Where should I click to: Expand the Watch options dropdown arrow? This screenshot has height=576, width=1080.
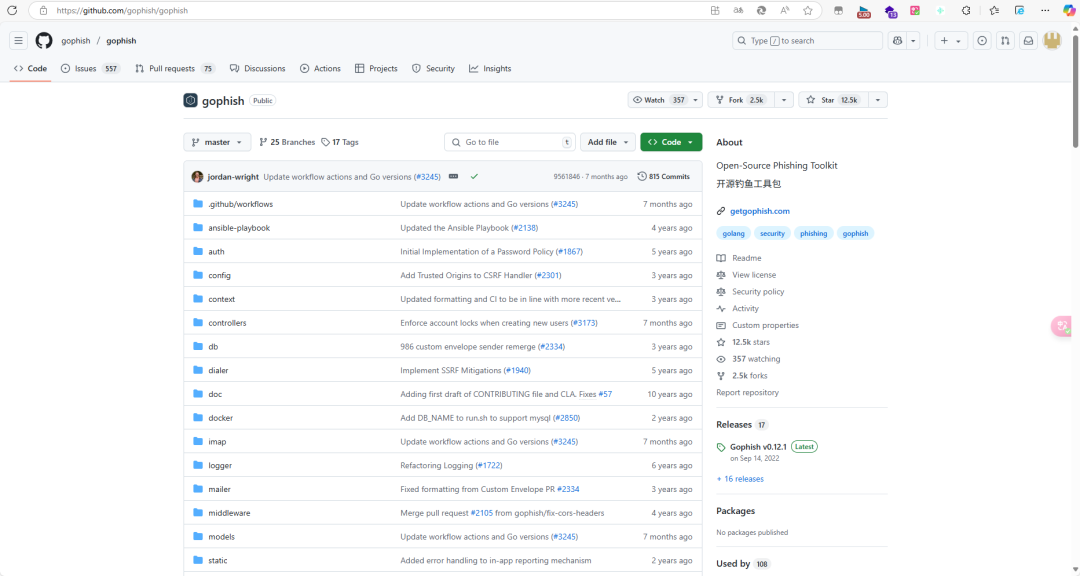click(x=695, y=100)
